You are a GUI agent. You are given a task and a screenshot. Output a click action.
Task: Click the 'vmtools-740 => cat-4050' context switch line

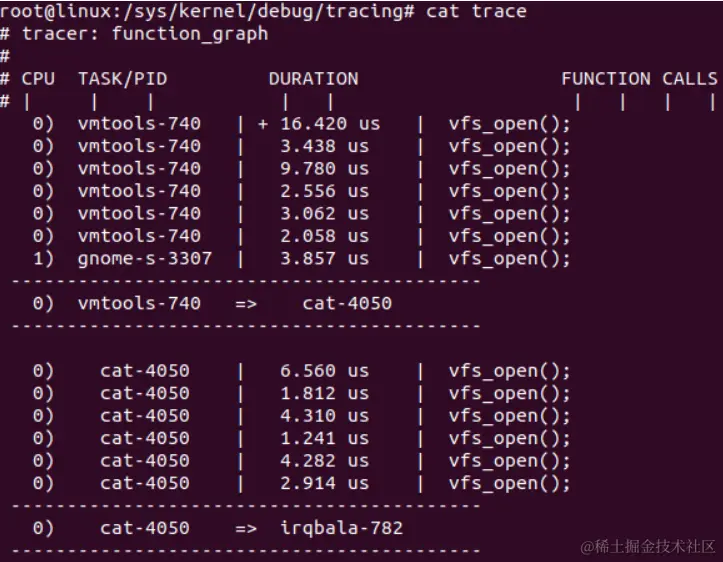(x=234, y=304)
